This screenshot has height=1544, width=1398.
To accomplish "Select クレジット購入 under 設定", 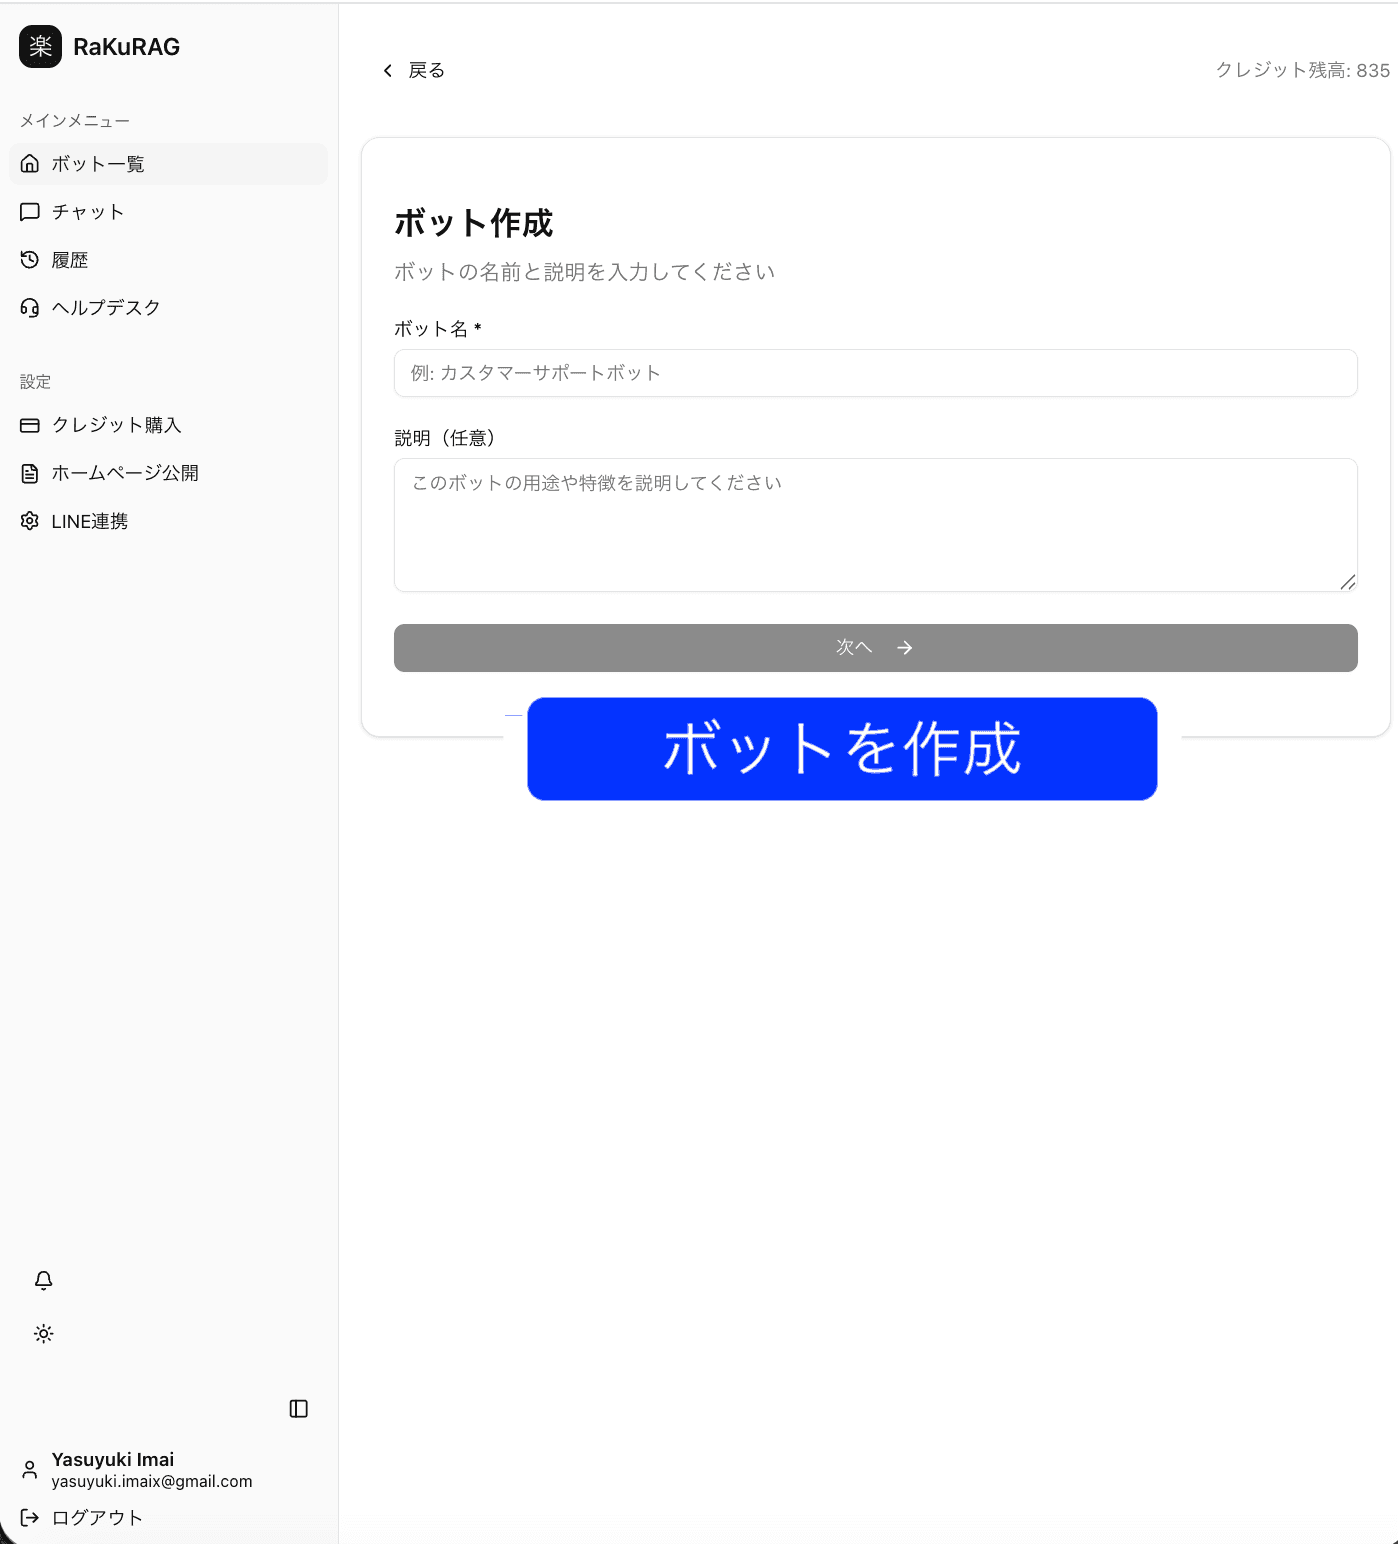I will (x=117, y=425).
